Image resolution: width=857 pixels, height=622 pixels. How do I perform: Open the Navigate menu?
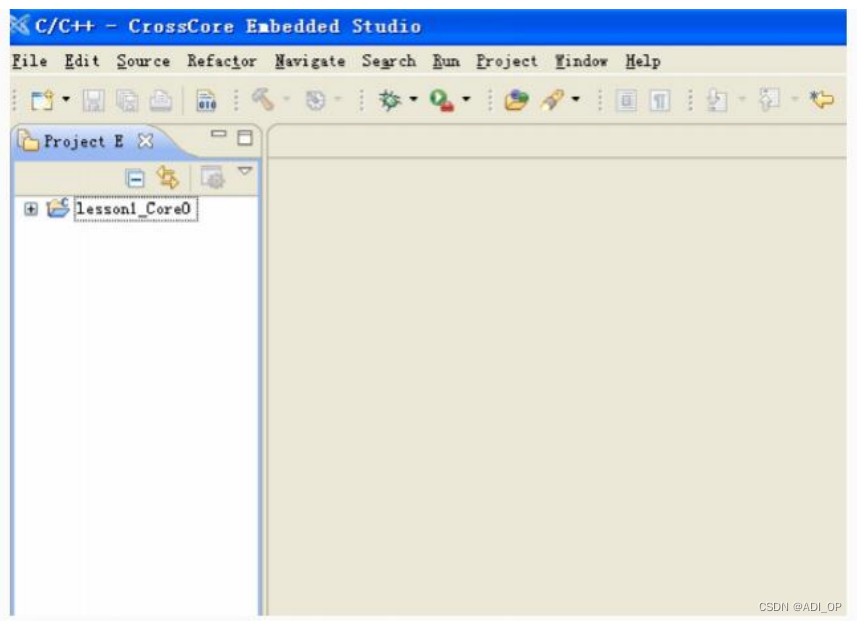click(x=310, y=61)
